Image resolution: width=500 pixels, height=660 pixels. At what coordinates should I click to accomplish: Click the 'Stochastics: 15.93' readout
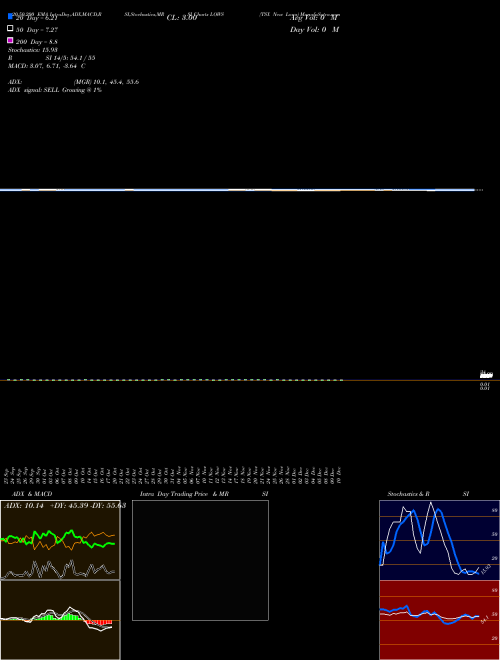click(33, 50)
